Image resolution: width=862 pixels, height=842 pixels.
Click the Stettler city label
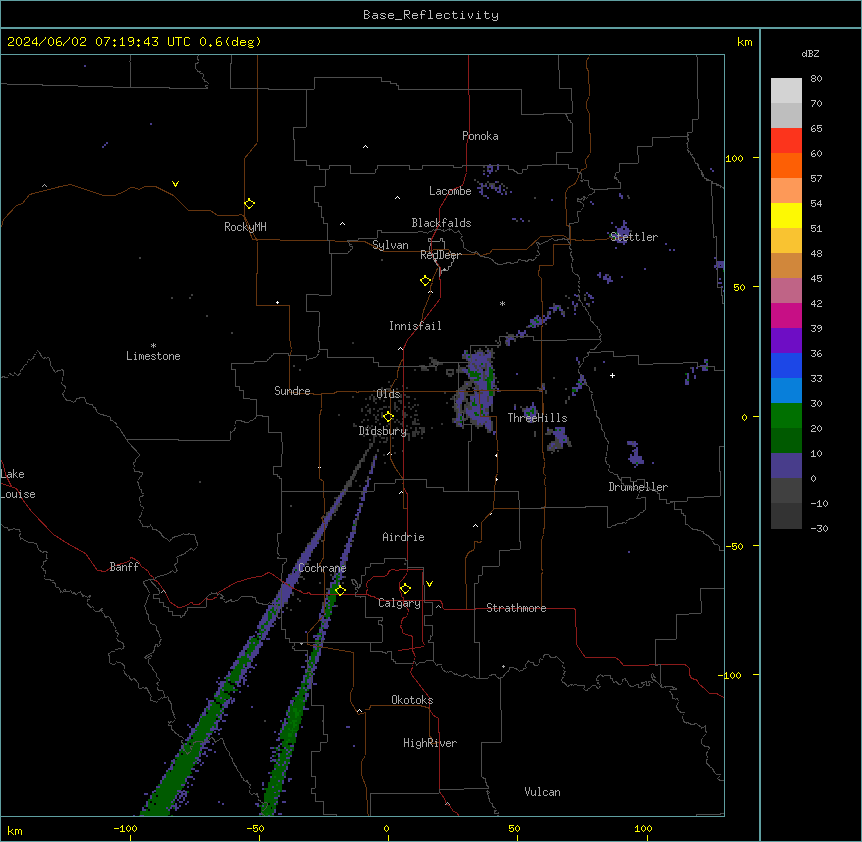click(x=634, y=237)
